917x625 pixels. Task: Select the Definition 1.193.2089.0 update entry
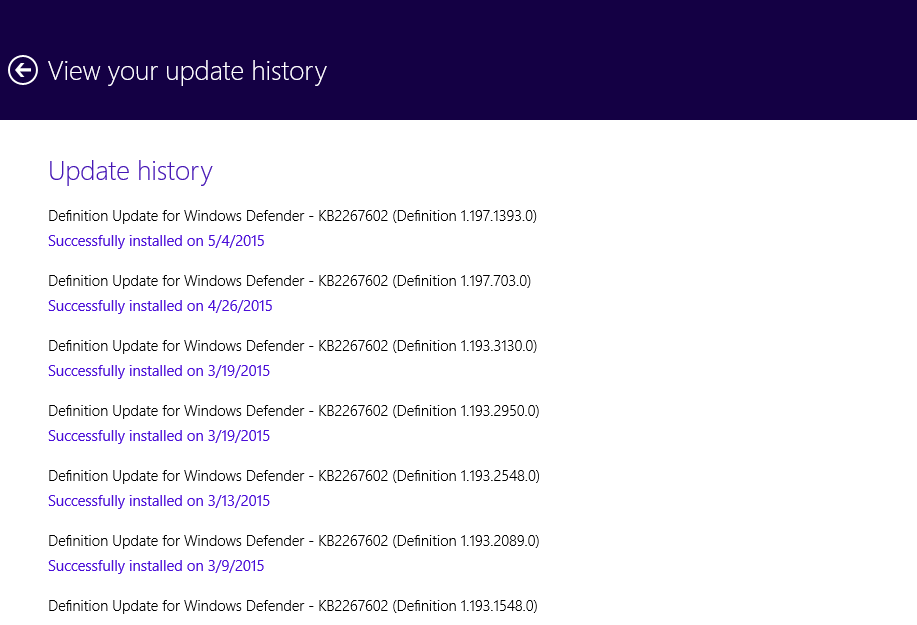294,540
